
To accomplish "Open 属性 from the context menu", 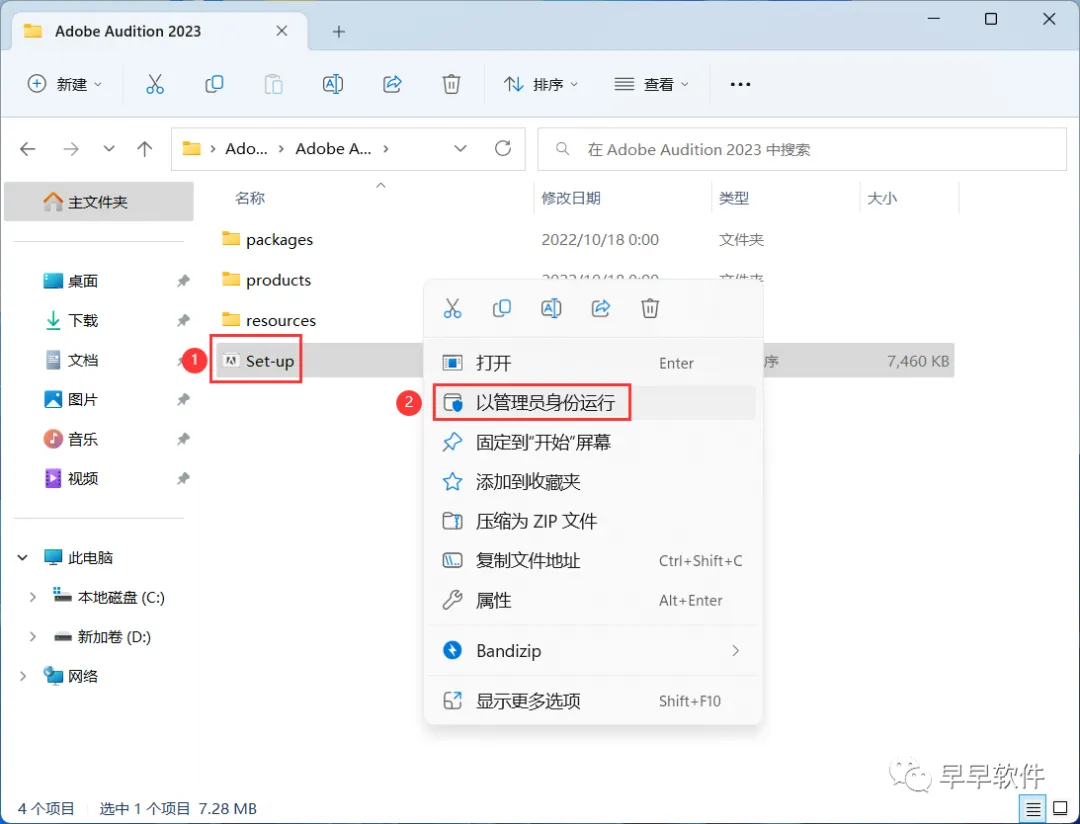I will (592, 600).
